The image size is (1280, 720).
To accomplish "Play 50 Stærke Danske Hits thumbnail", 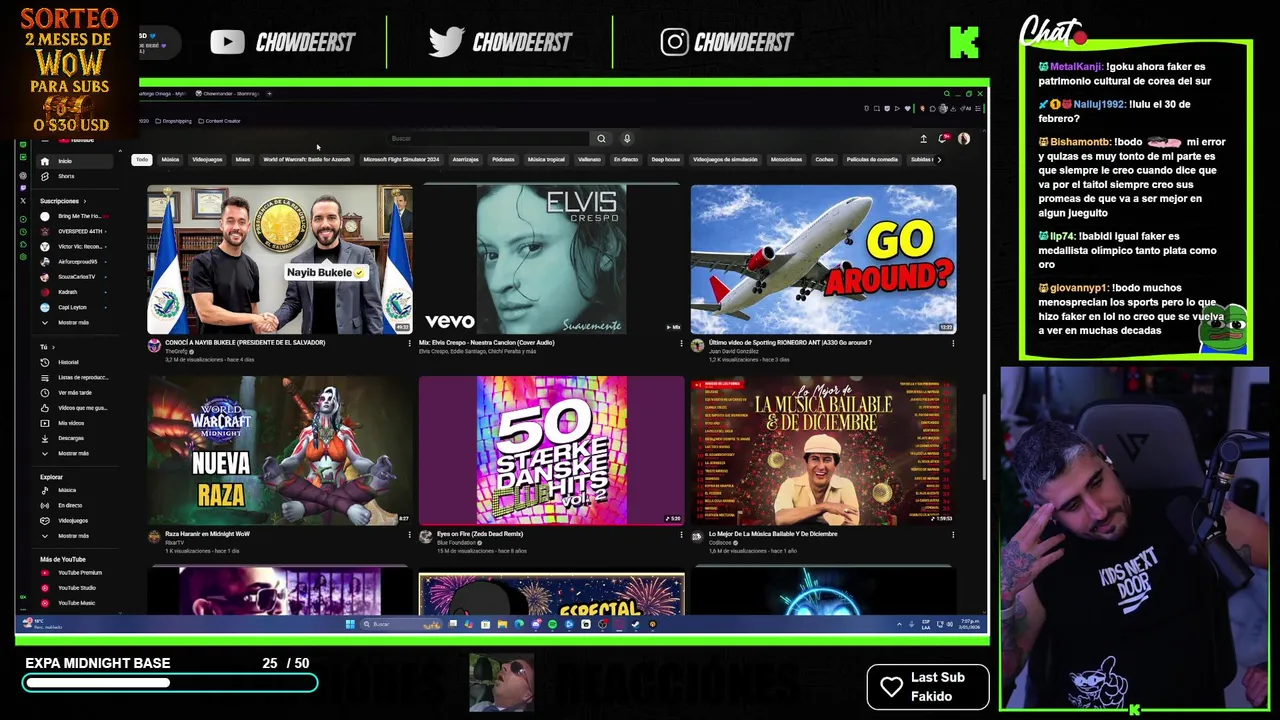I will (x=552, y=451).
